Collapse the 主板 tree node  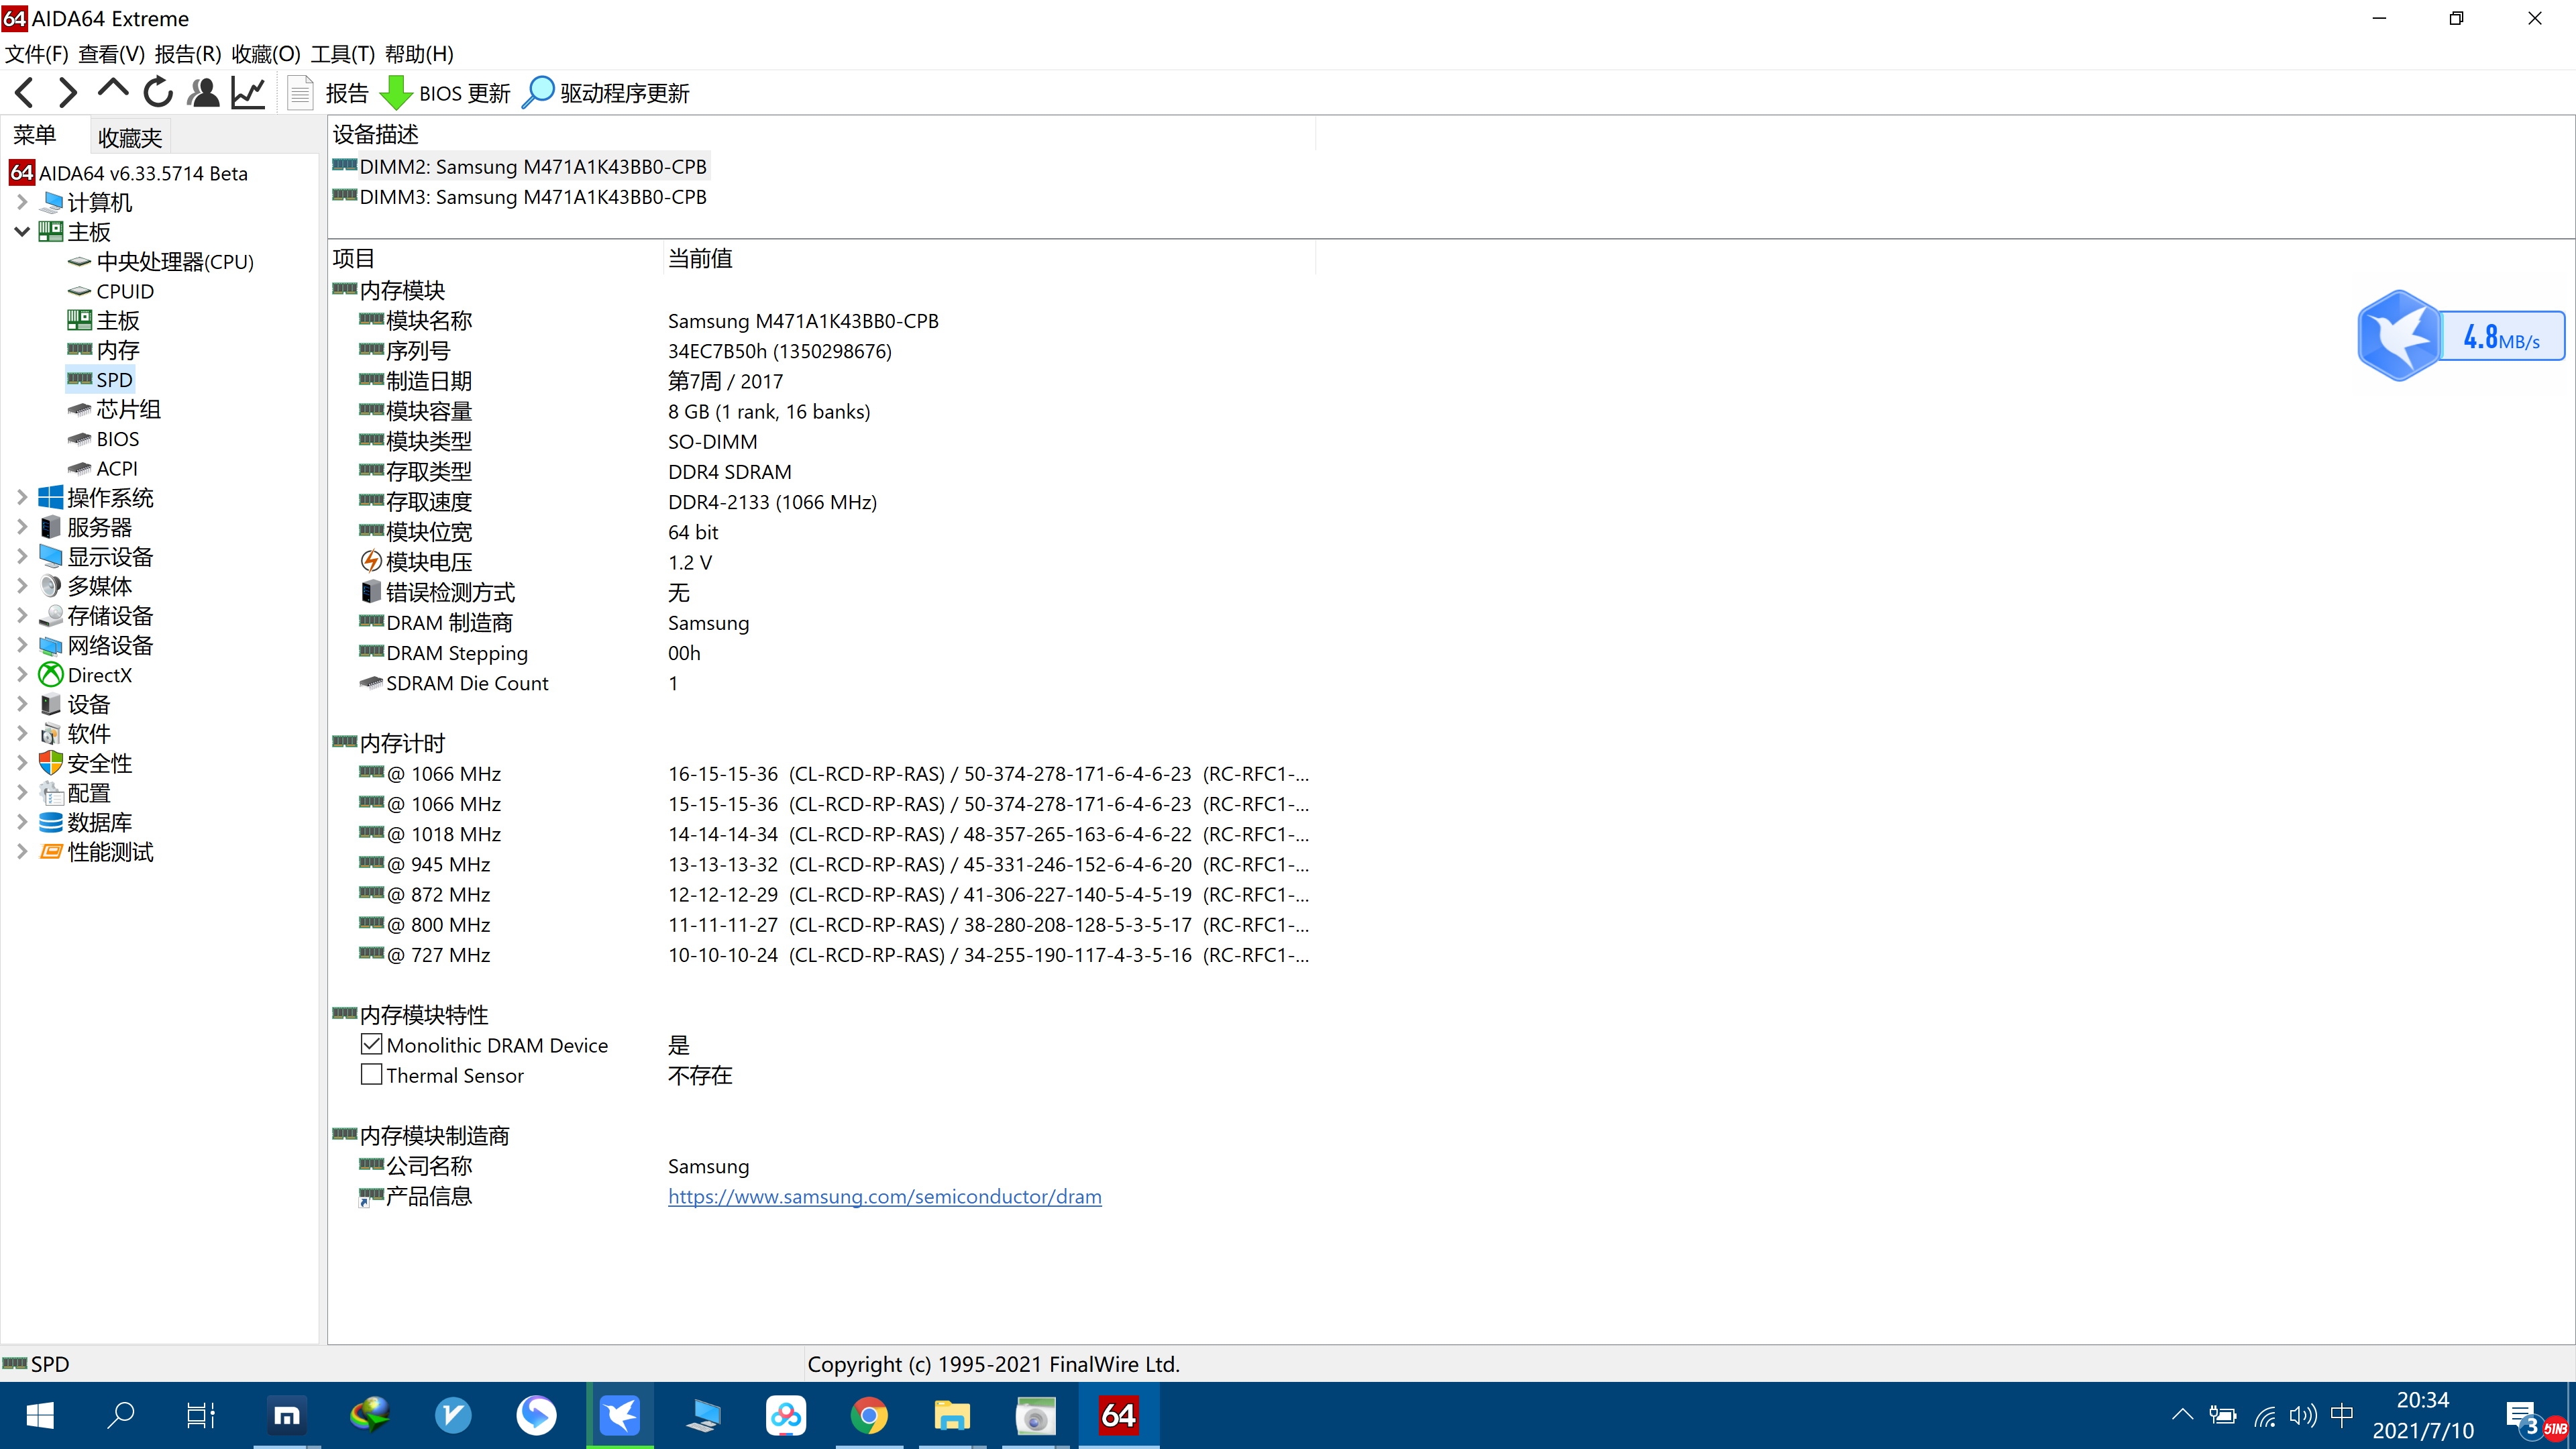(x=22, y=232)
